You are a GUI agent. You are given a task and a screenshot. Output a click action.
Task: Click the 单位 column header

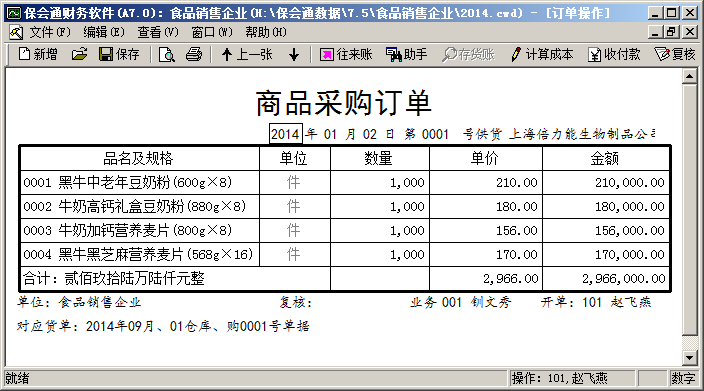click(x=295, y=158)
